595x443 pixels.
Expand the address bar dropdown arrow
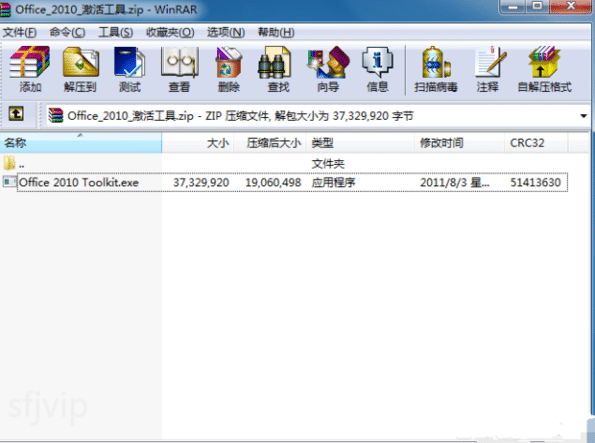(x=583, y=115)
